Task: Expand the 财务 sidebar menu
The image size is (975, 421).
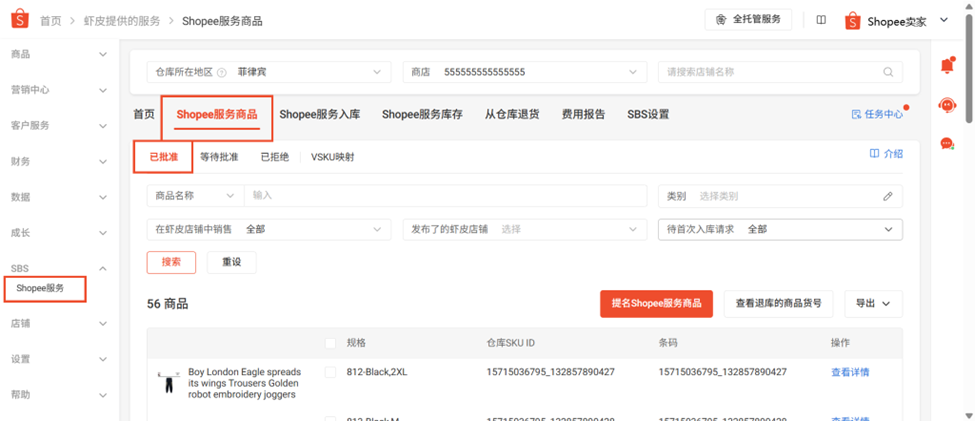Action: (x=59, y=162)
